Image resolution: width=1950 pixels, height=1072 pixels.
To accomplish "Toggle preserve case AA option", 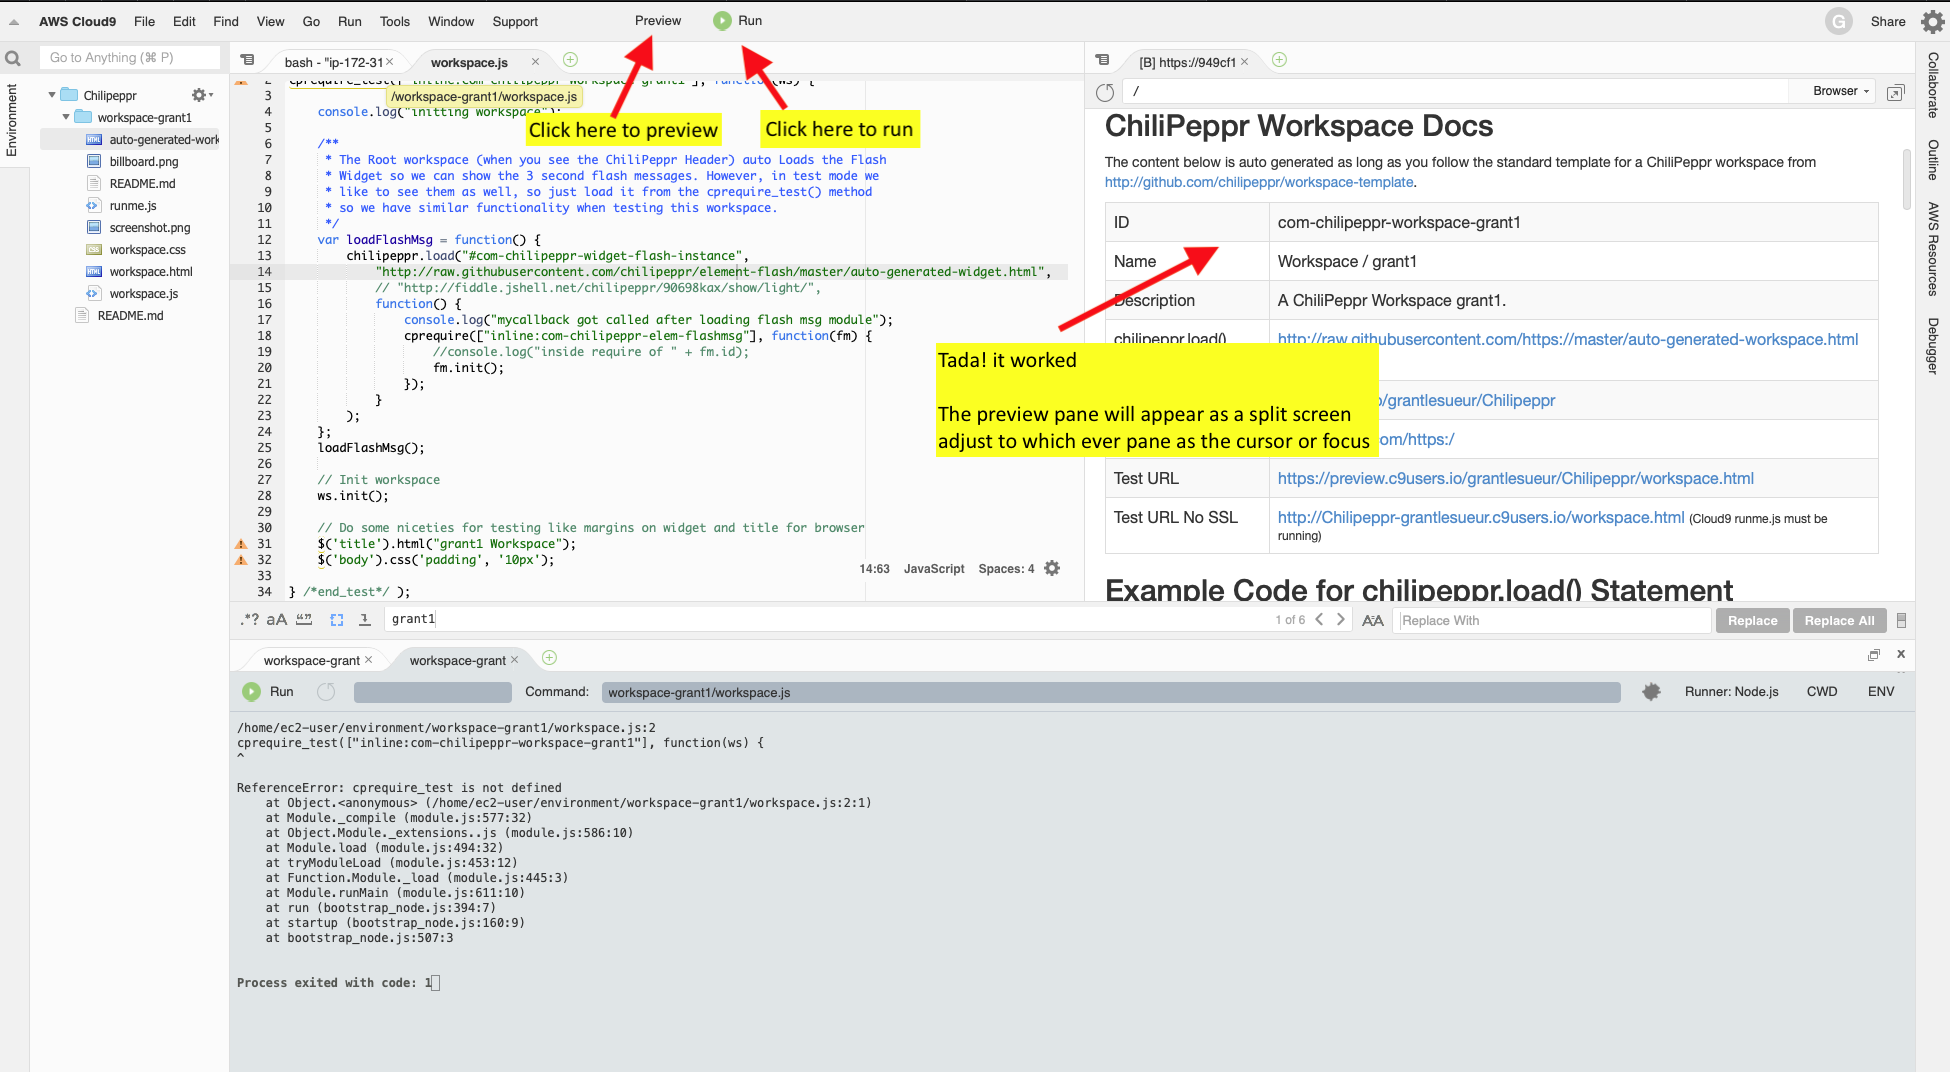I will [1373, 620].
